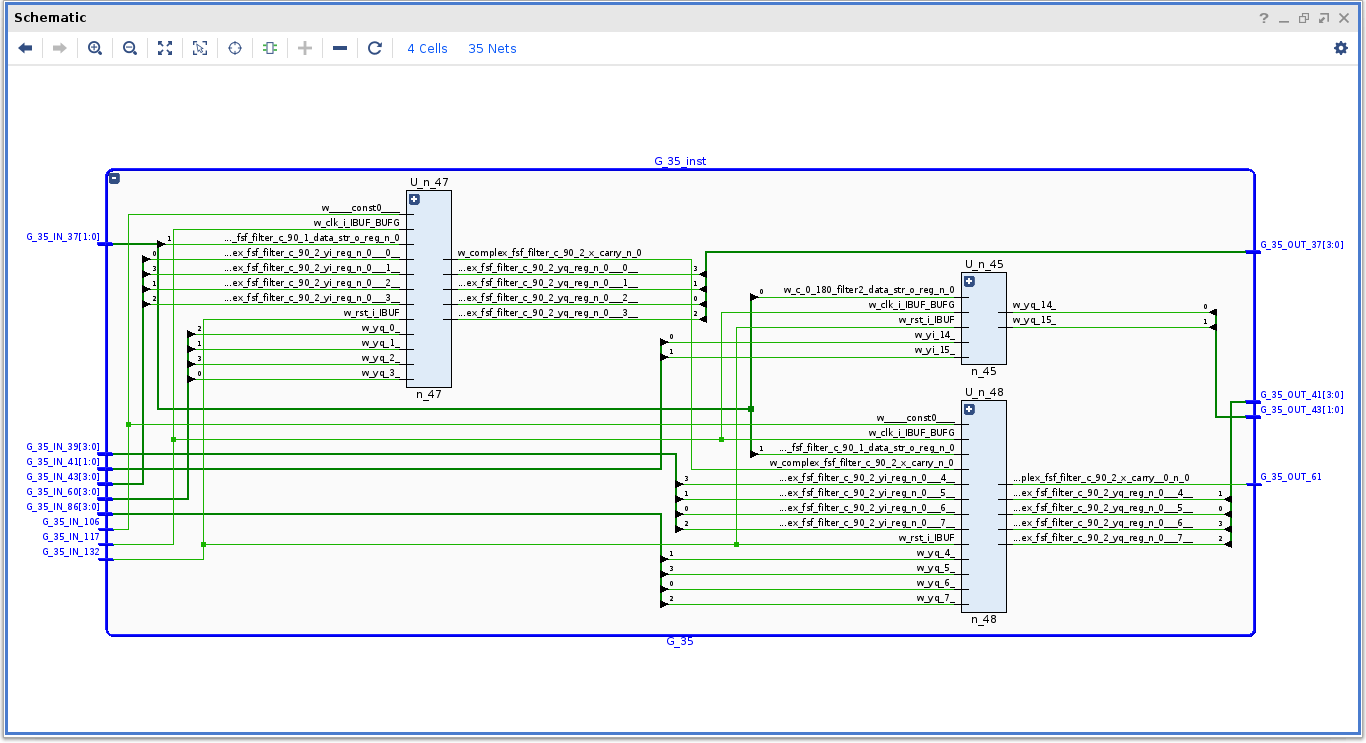Select w_yi_14_ input pin of U_n_45
This screenshot has height=743, width=1366.
coord(934,335)
